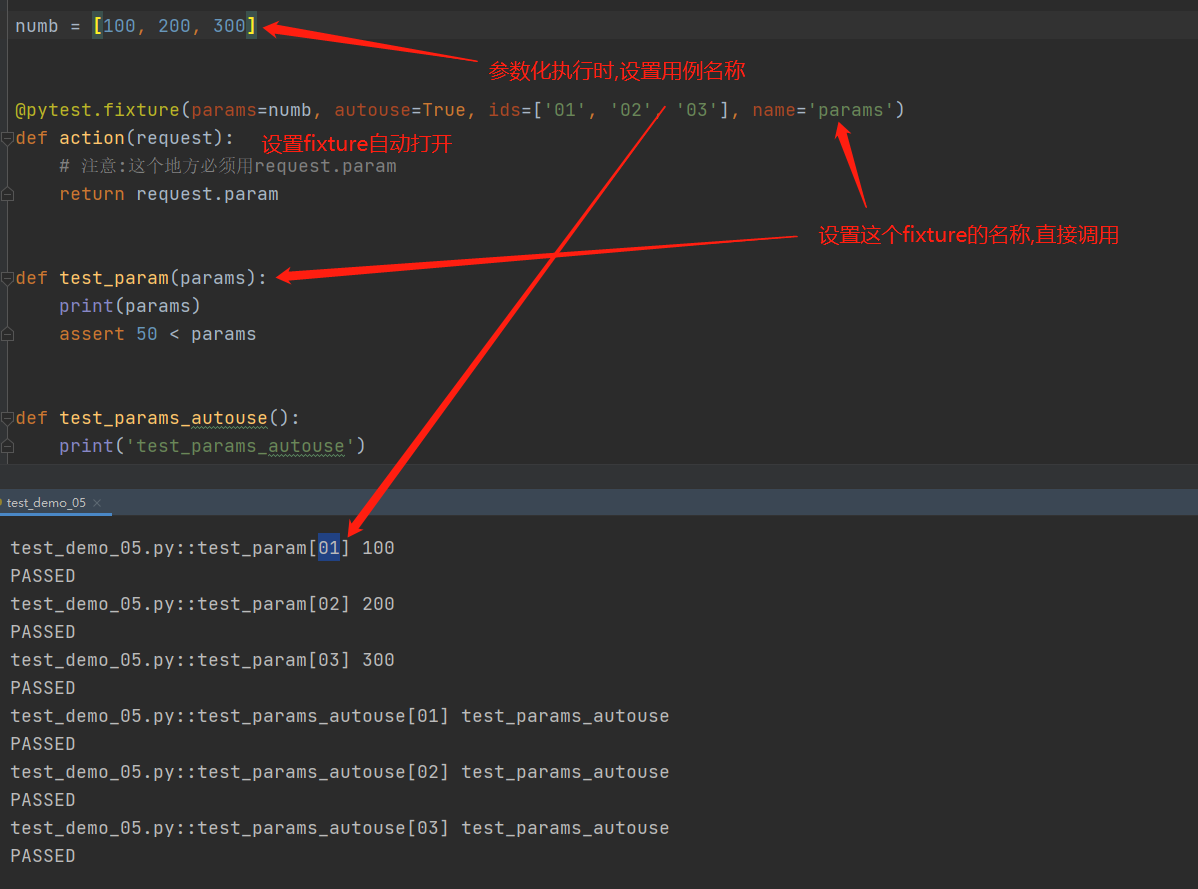Click the highlighted 01 in test_param[01] output
1198x889 pixels.
pyautogui.click(x=329, y=548)
